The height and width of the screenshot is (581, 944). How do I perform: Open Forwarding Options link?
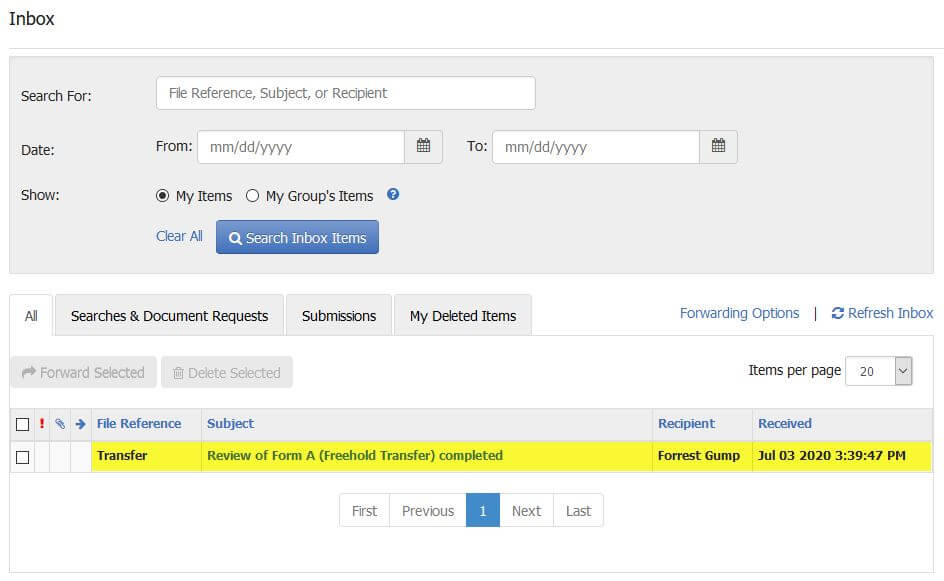coord(739,313)
